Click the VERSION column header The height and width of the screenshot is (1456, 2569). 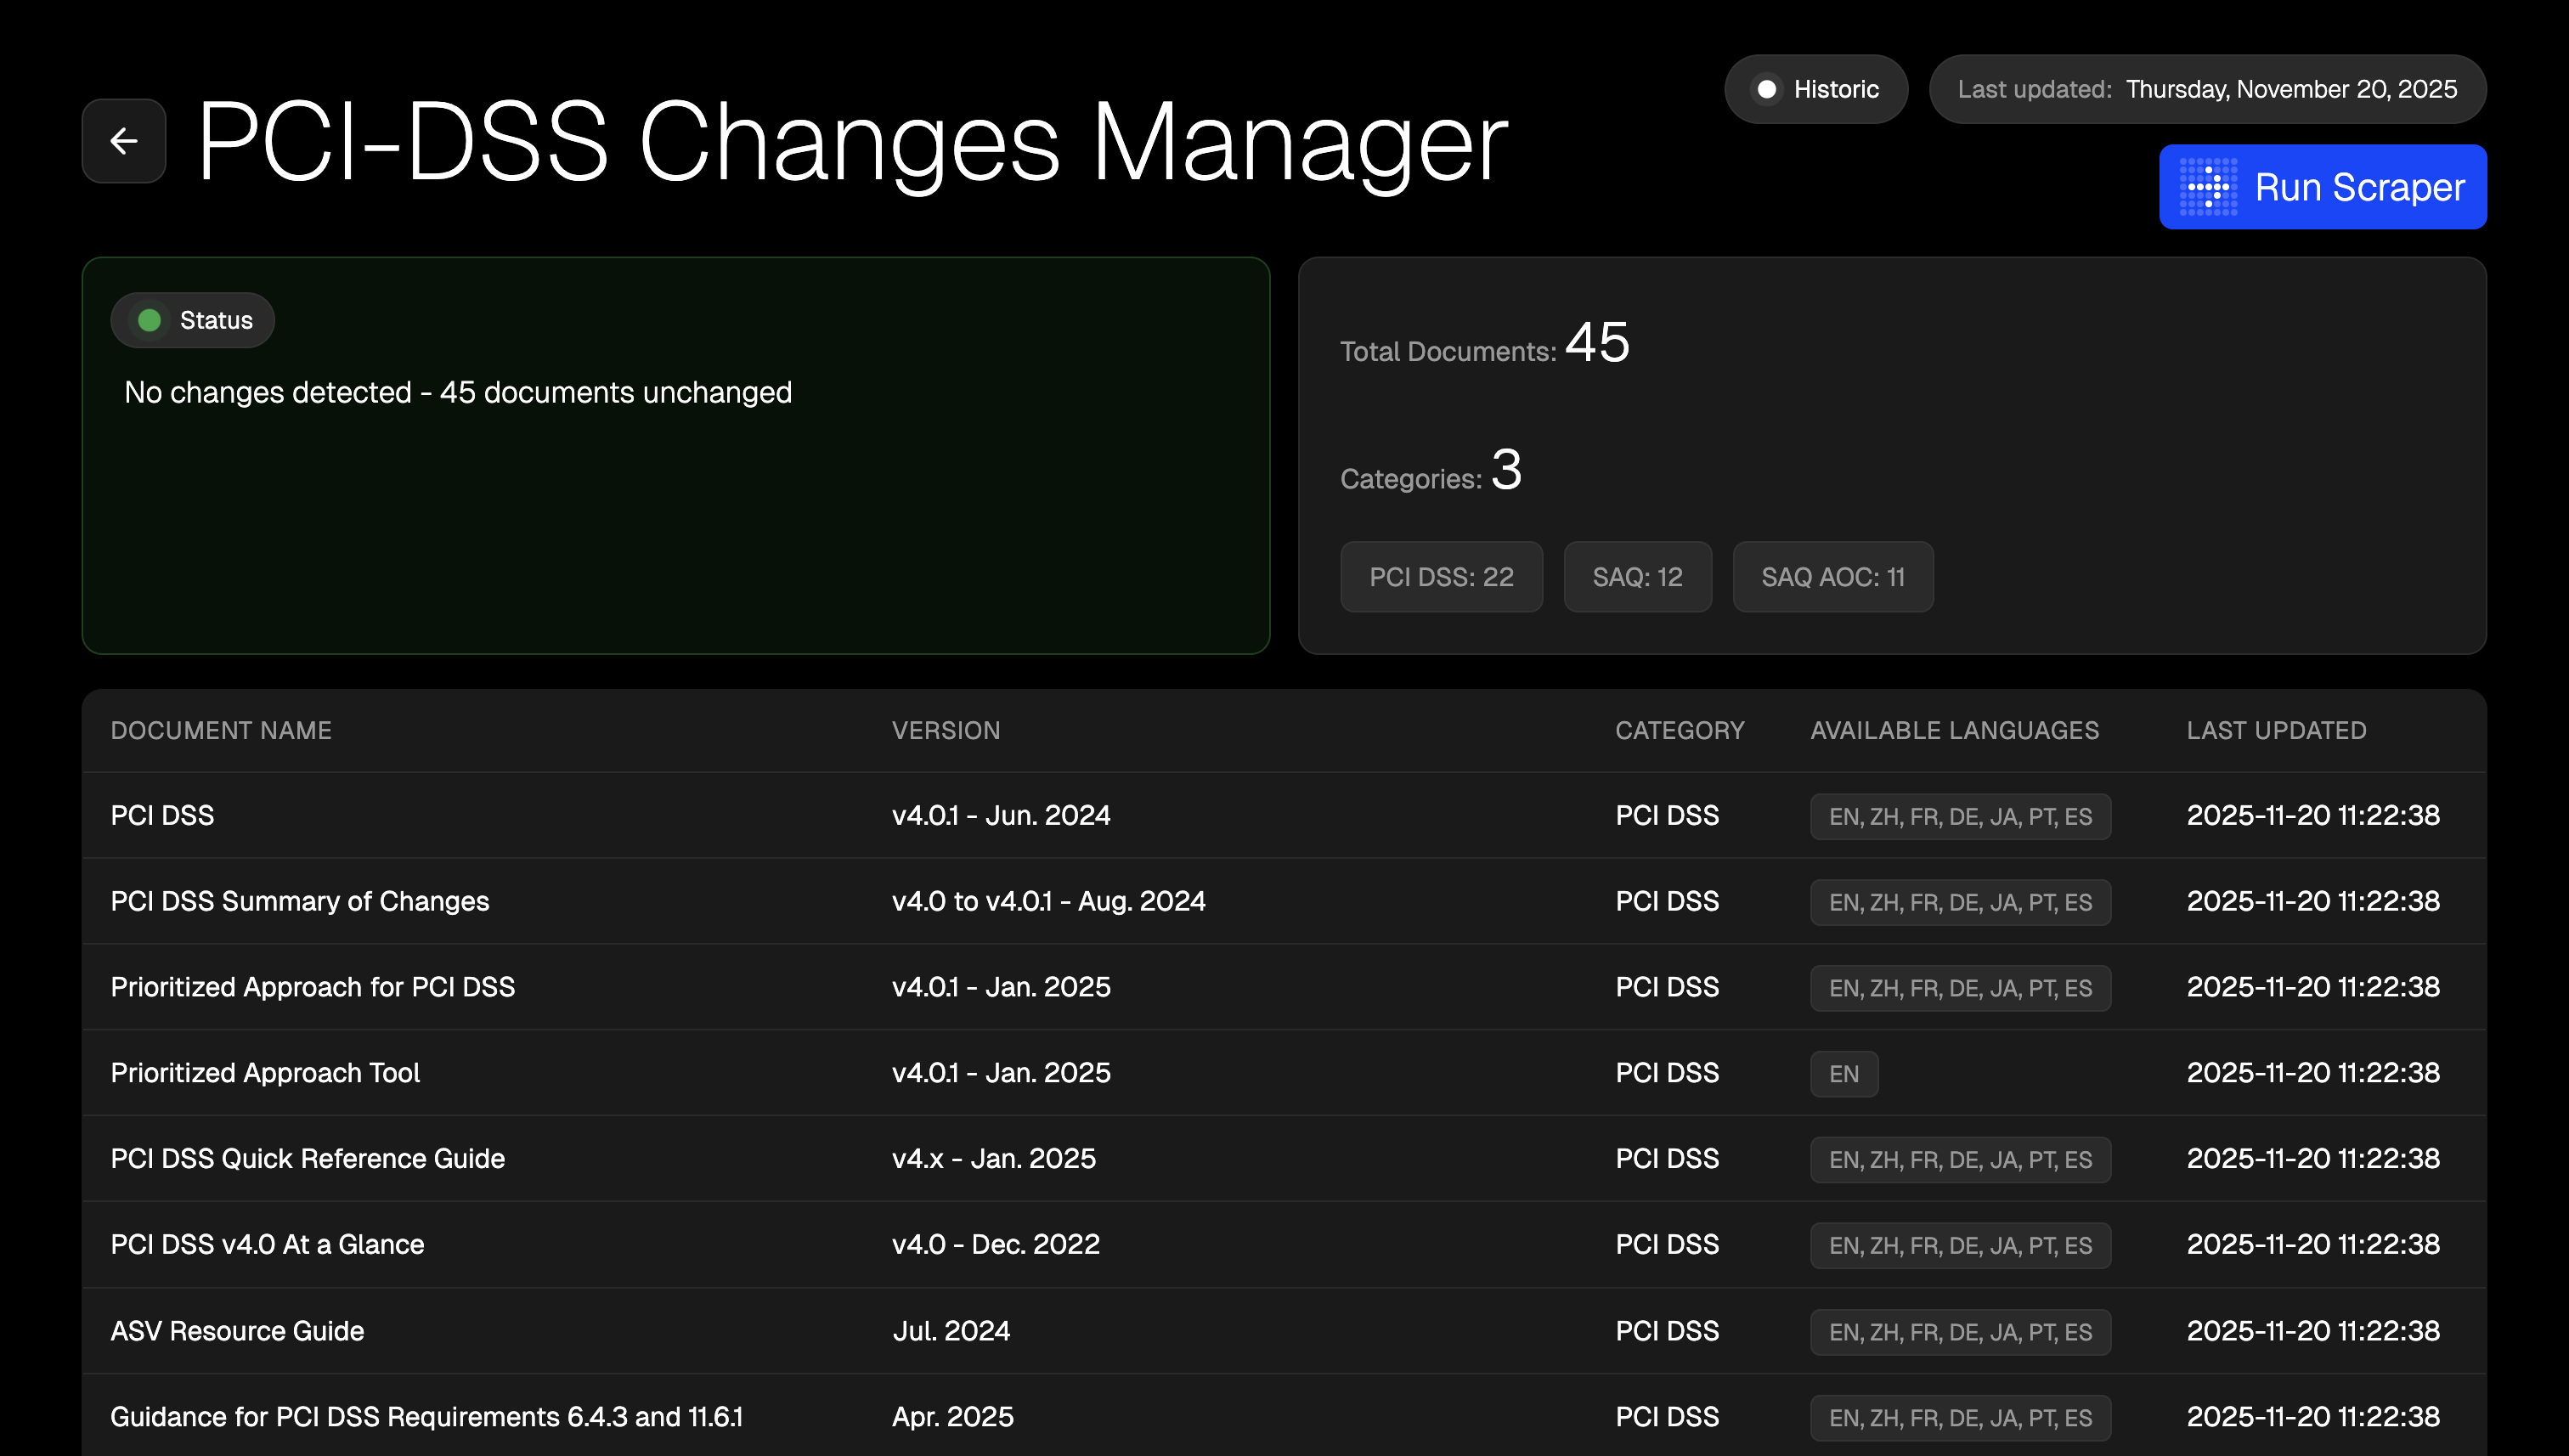click(x=946, y=730)
